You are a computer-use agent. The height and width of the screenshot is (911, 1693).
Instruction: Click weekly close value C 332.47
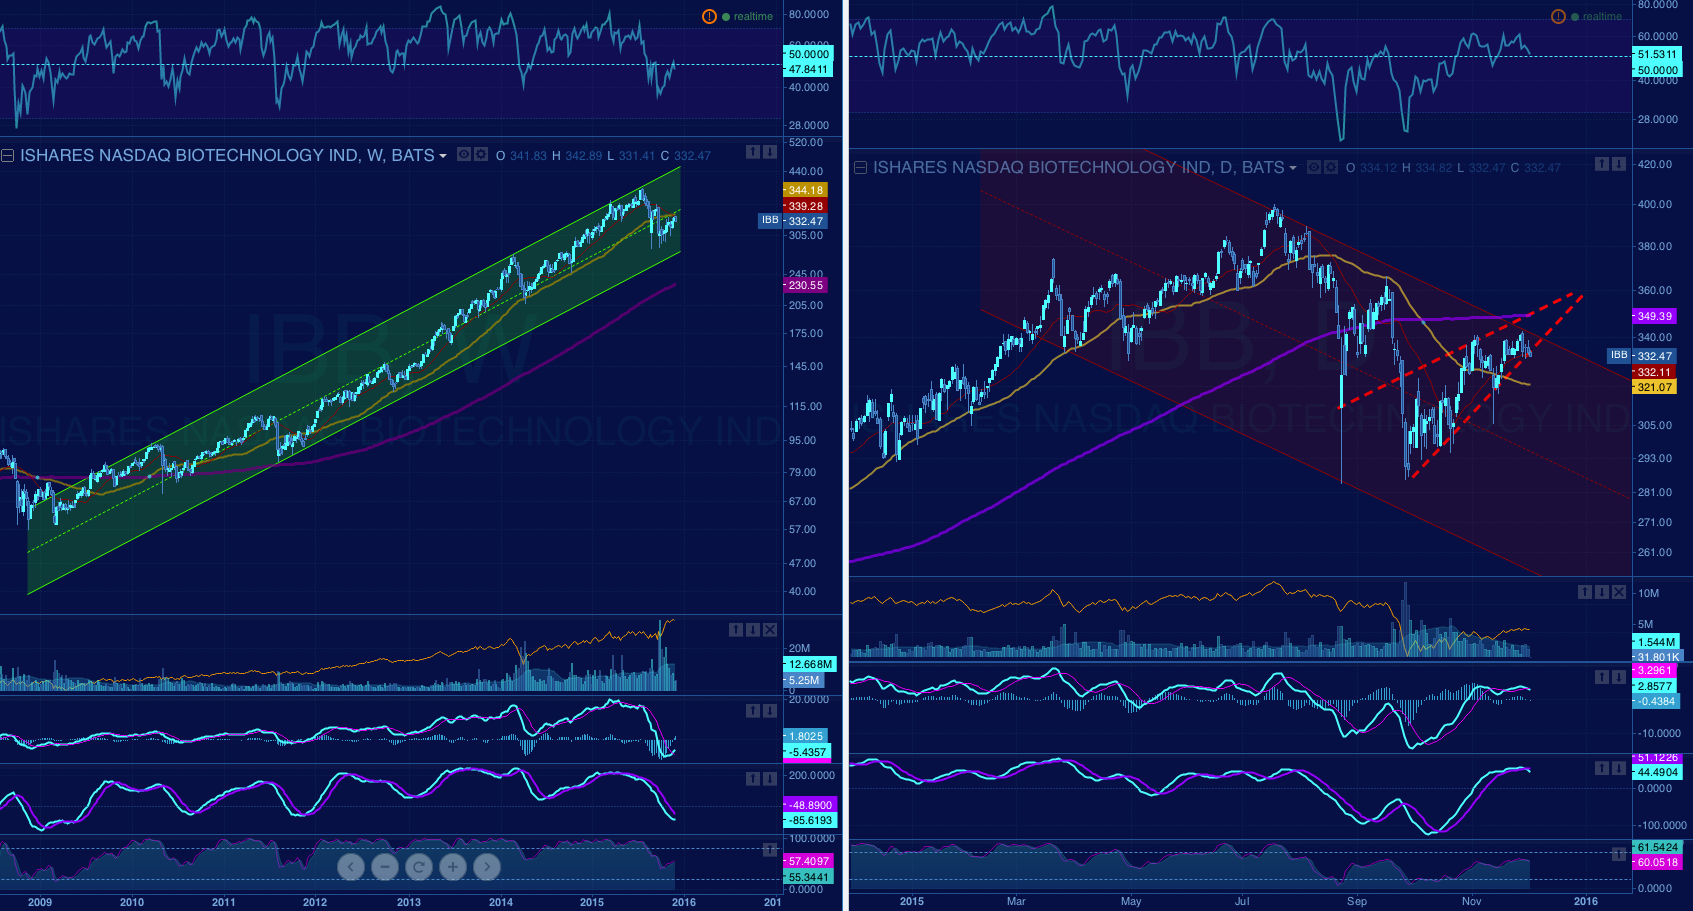685,156
